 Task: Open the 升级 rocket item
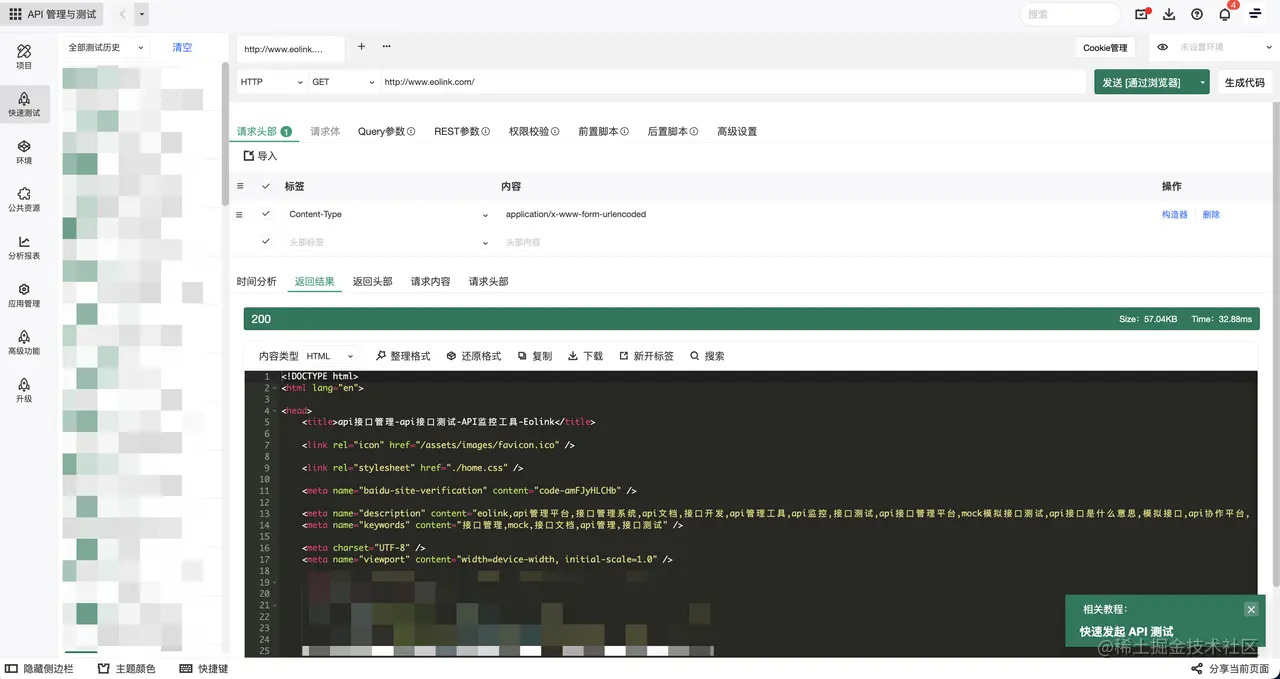24,390
